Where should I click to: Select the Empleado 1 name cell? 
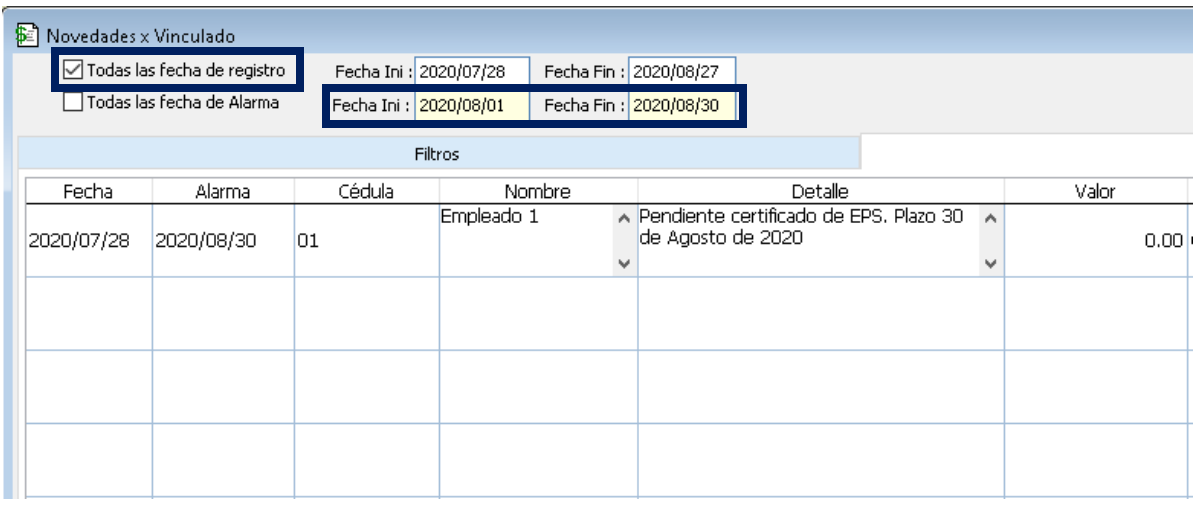(526, 240)
